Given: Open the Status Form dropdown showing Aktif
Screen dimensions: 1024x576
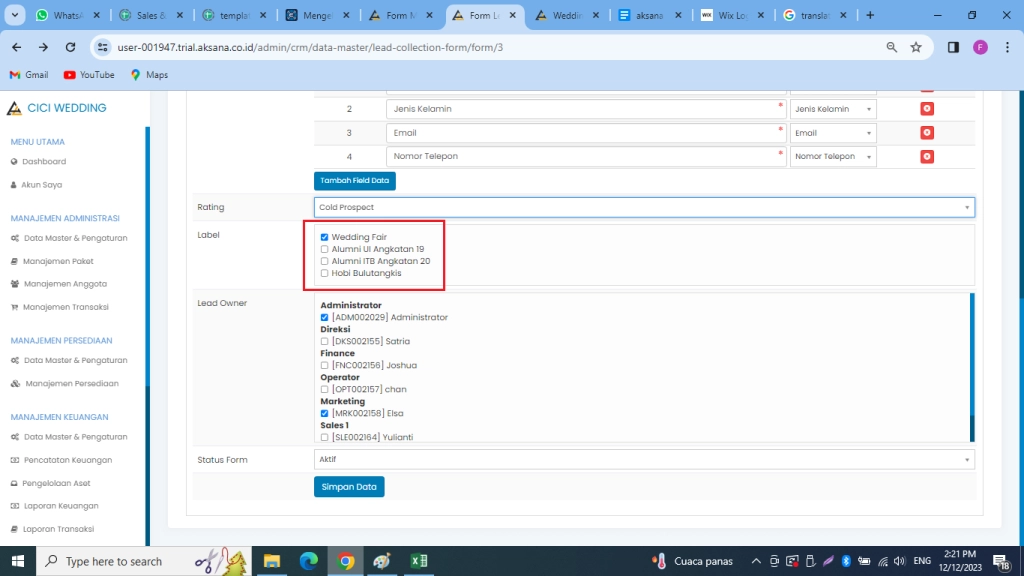Looking at the screenshot, I should coord(643,459).
